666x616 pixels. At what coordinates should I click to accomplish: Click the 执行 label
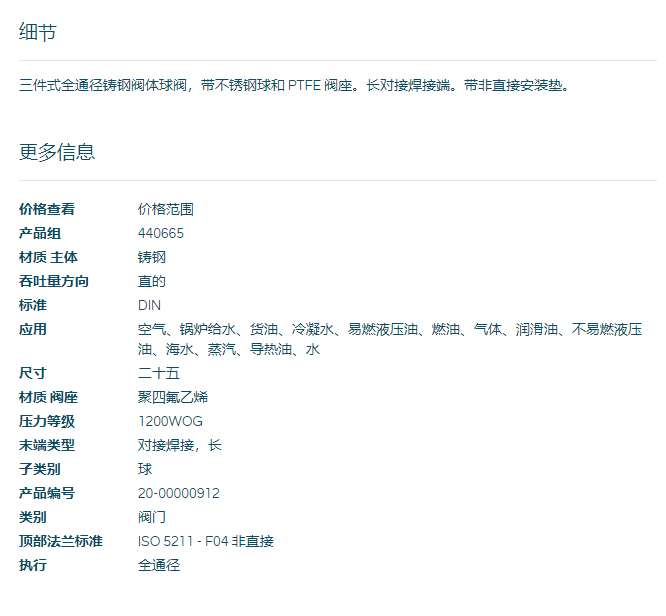click(x=33, y=565)
